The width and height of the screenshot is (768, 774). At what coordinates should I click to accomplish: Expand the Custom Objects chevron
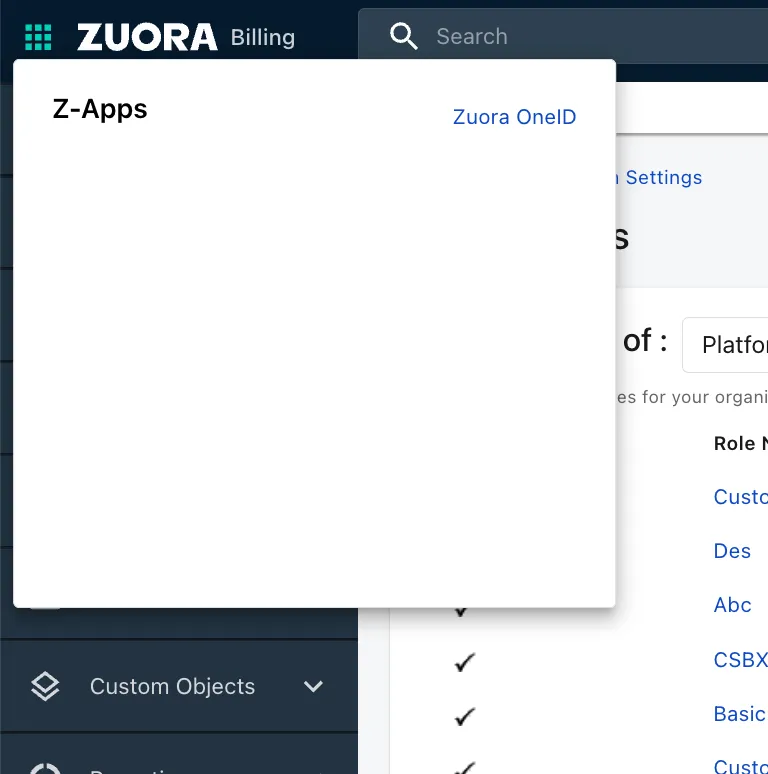(x=313, y=686)
